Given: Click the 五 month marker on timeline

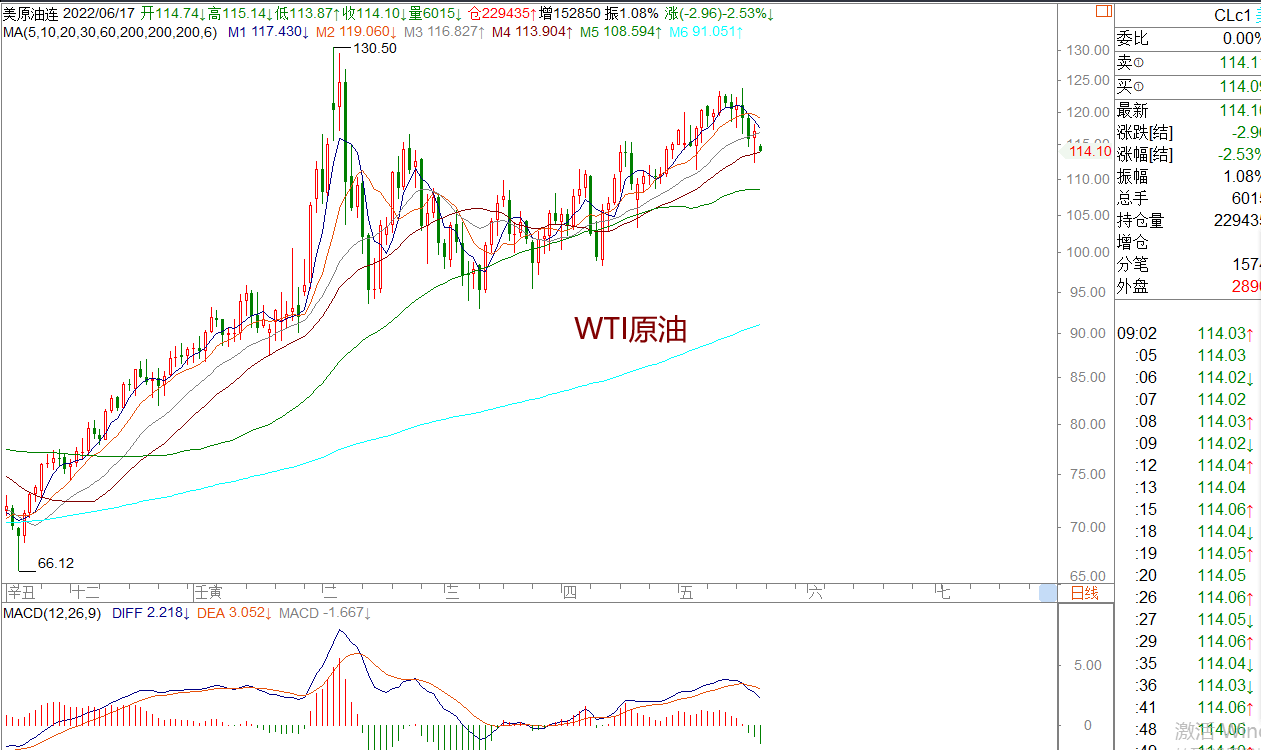Looking at the screenshot, I should point(686,592).
